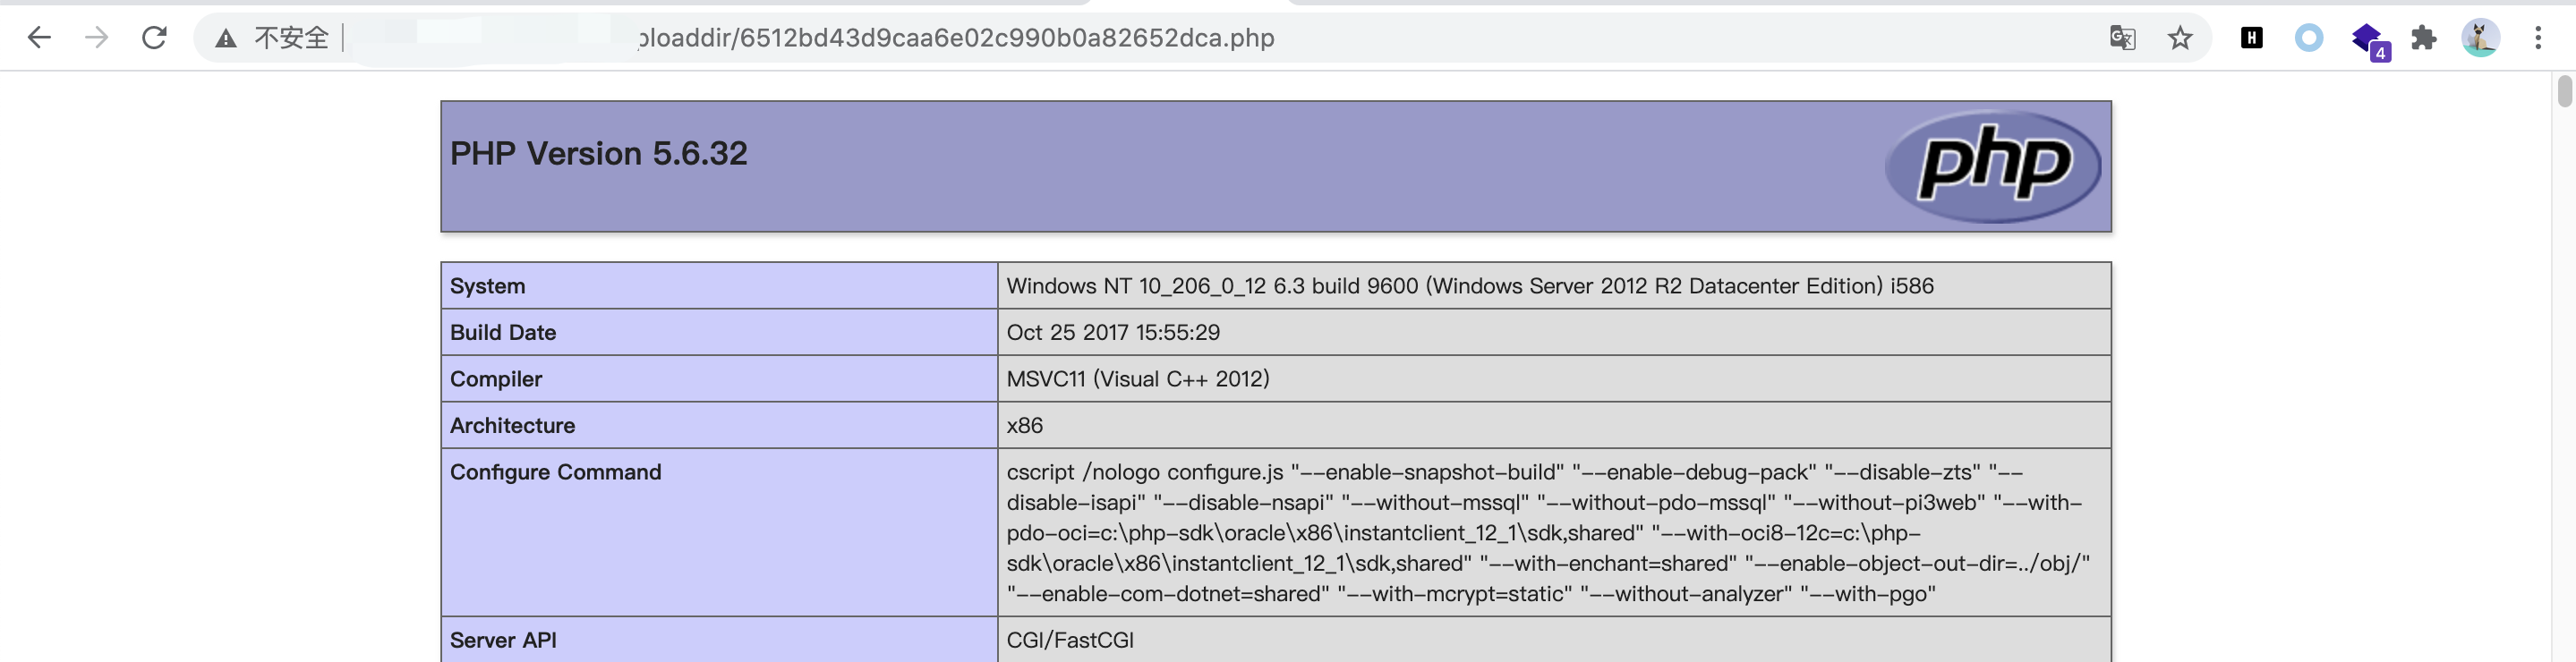This screenshot has height=662, width=2576.
Task: Click the PHP logo in header
Action: point(1993,165)
